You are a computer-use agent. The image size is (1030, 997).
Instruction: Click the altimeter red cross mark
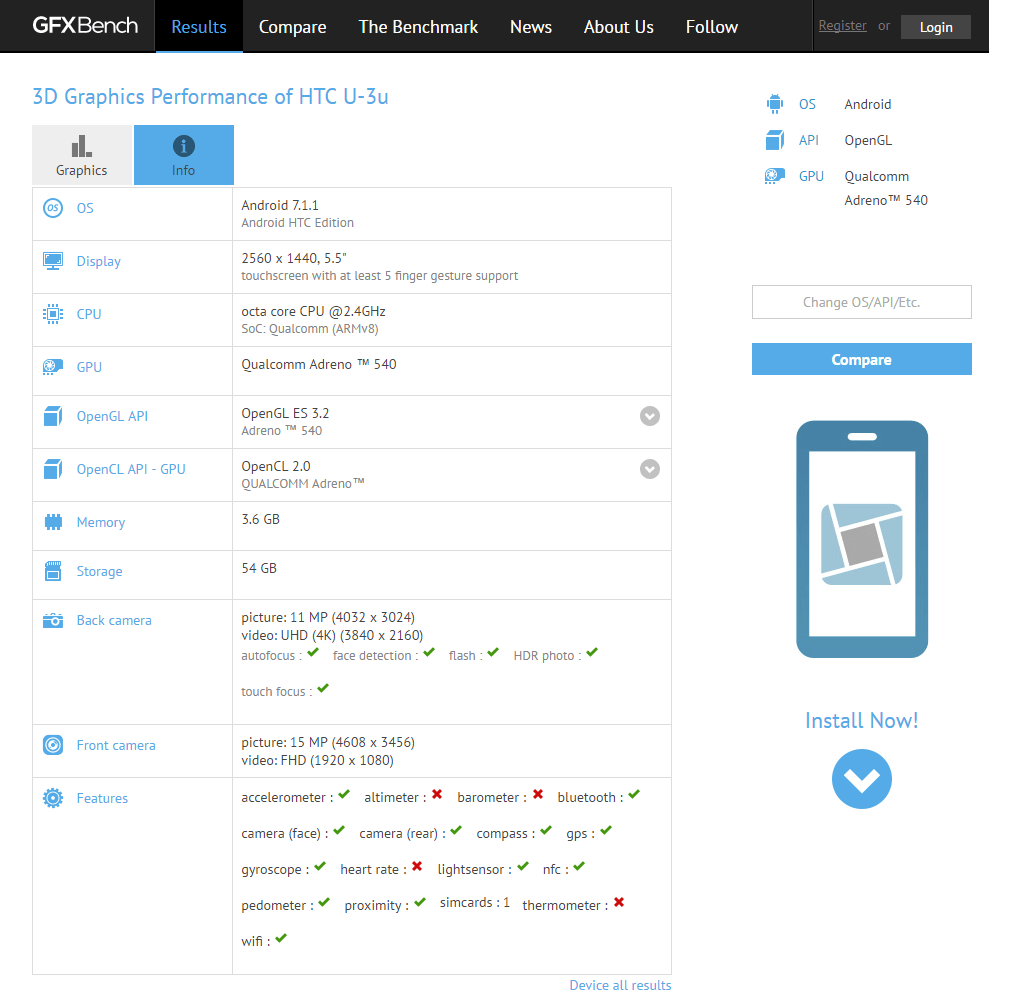click(x=437, y=794)
